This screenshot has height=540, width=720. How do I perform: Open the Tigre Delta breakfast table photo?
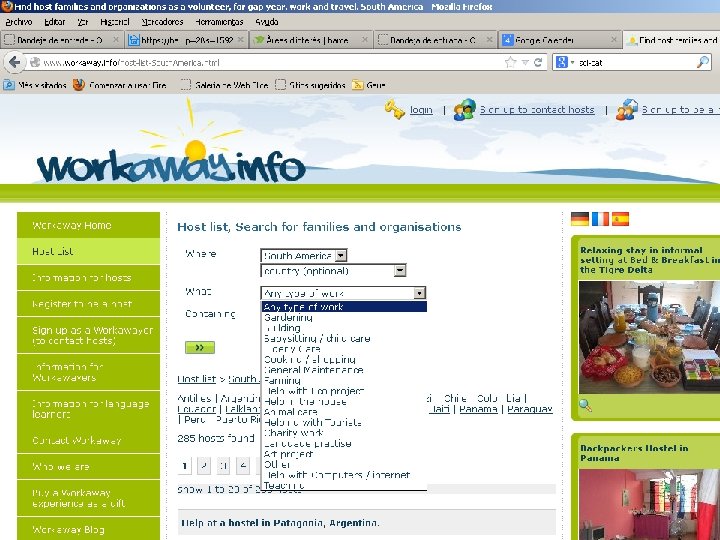coord(649,338)
